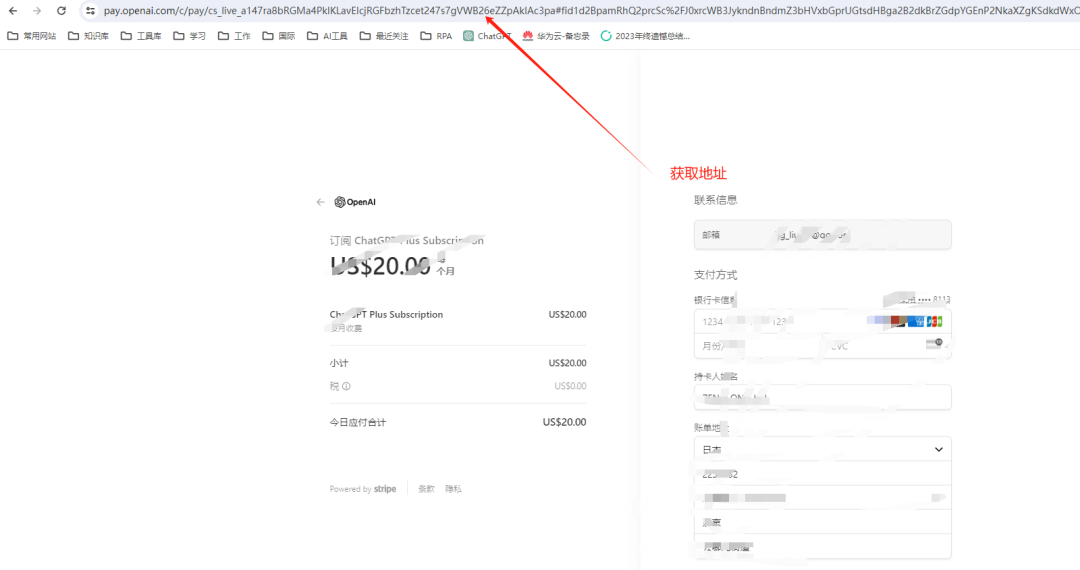Open the 工作 bookmark folder

[x=234, y=36]
